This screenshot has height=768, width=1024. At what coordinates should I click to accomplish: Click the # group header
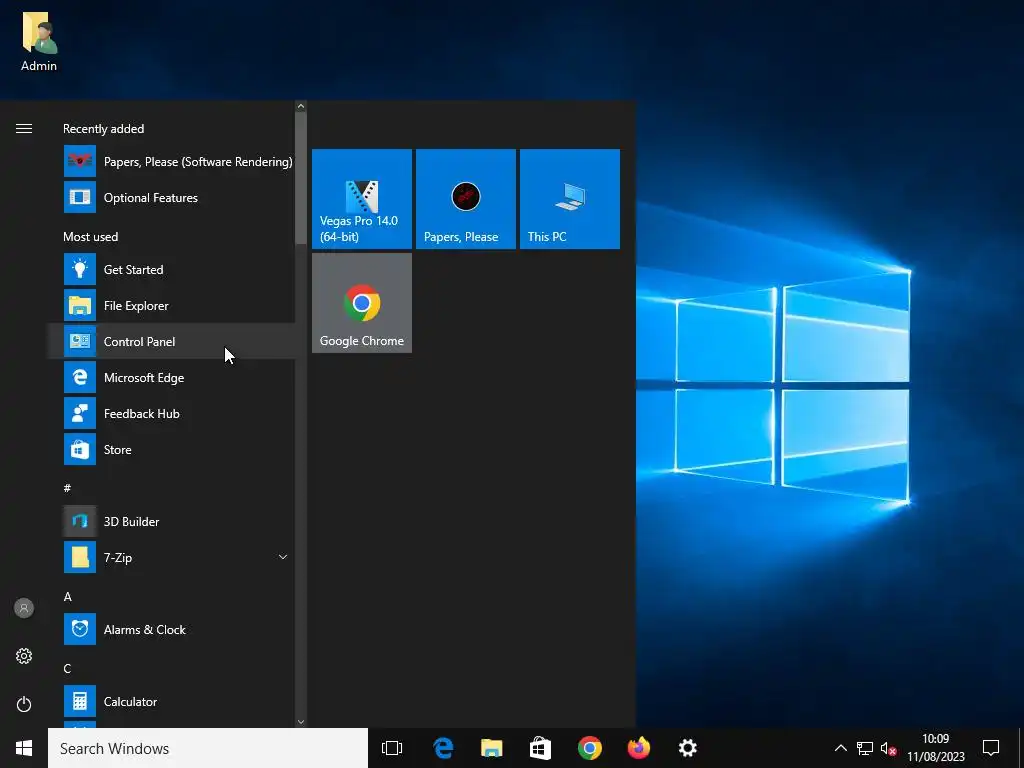(x=67, y=488)
